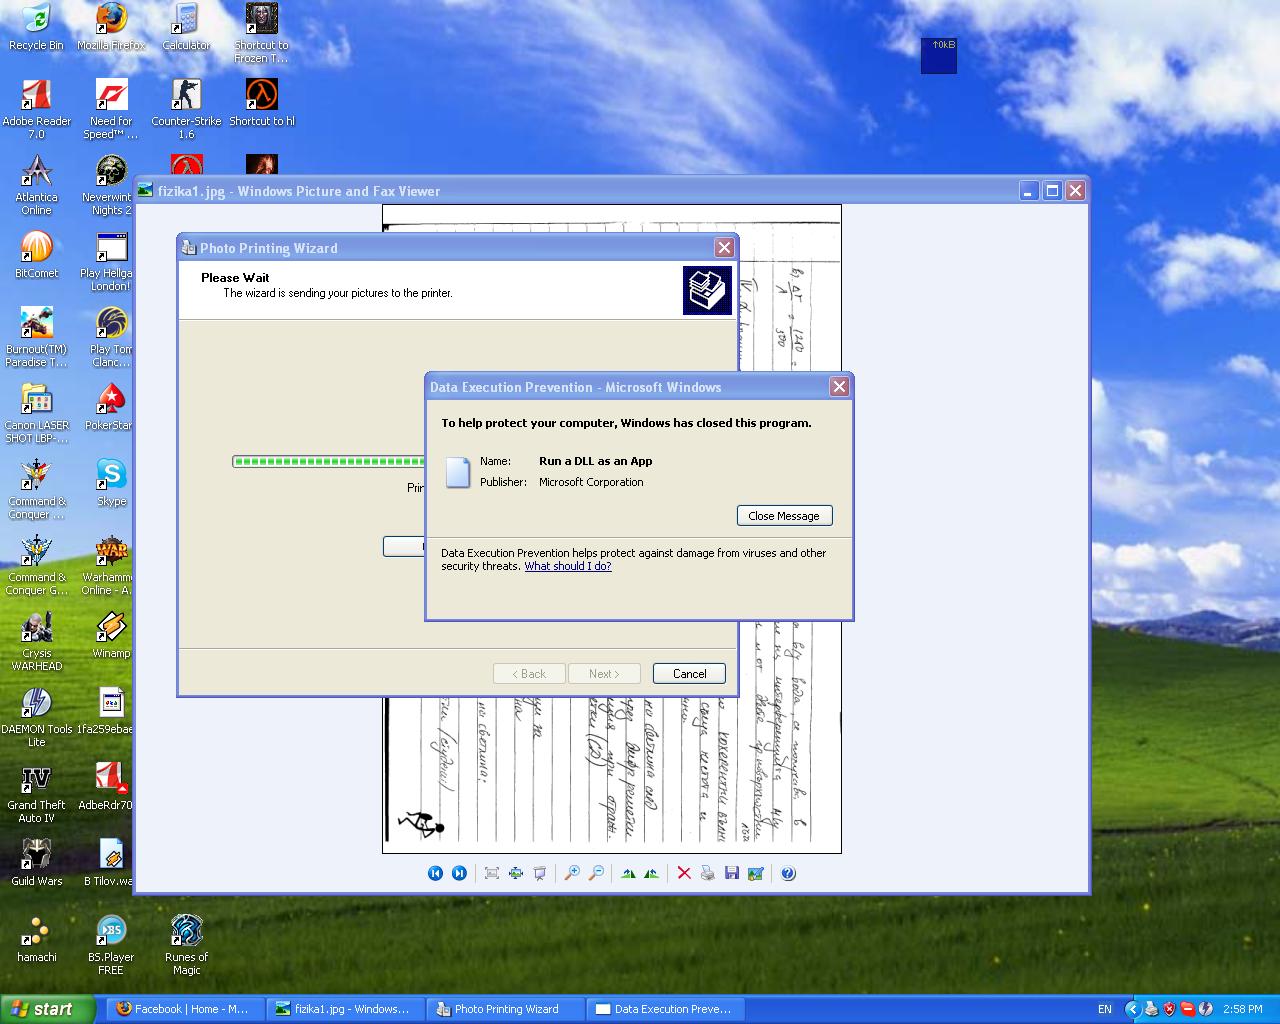Click the printer tray icon

[1151, 1009]
